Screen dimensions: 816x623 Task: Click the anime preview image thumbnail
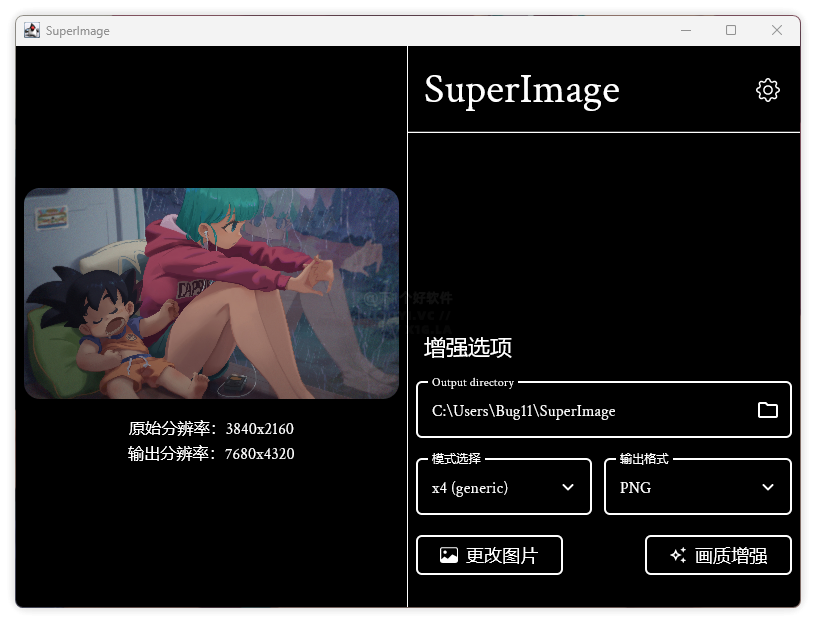[x=211, y=294]
